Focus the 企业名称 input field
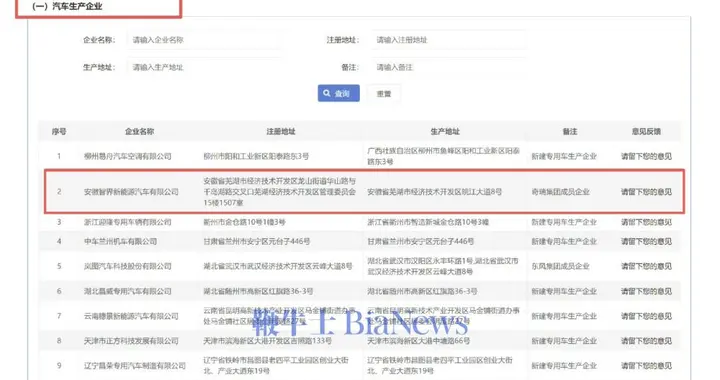Screen dimensions: 720x380 [204, 40]
